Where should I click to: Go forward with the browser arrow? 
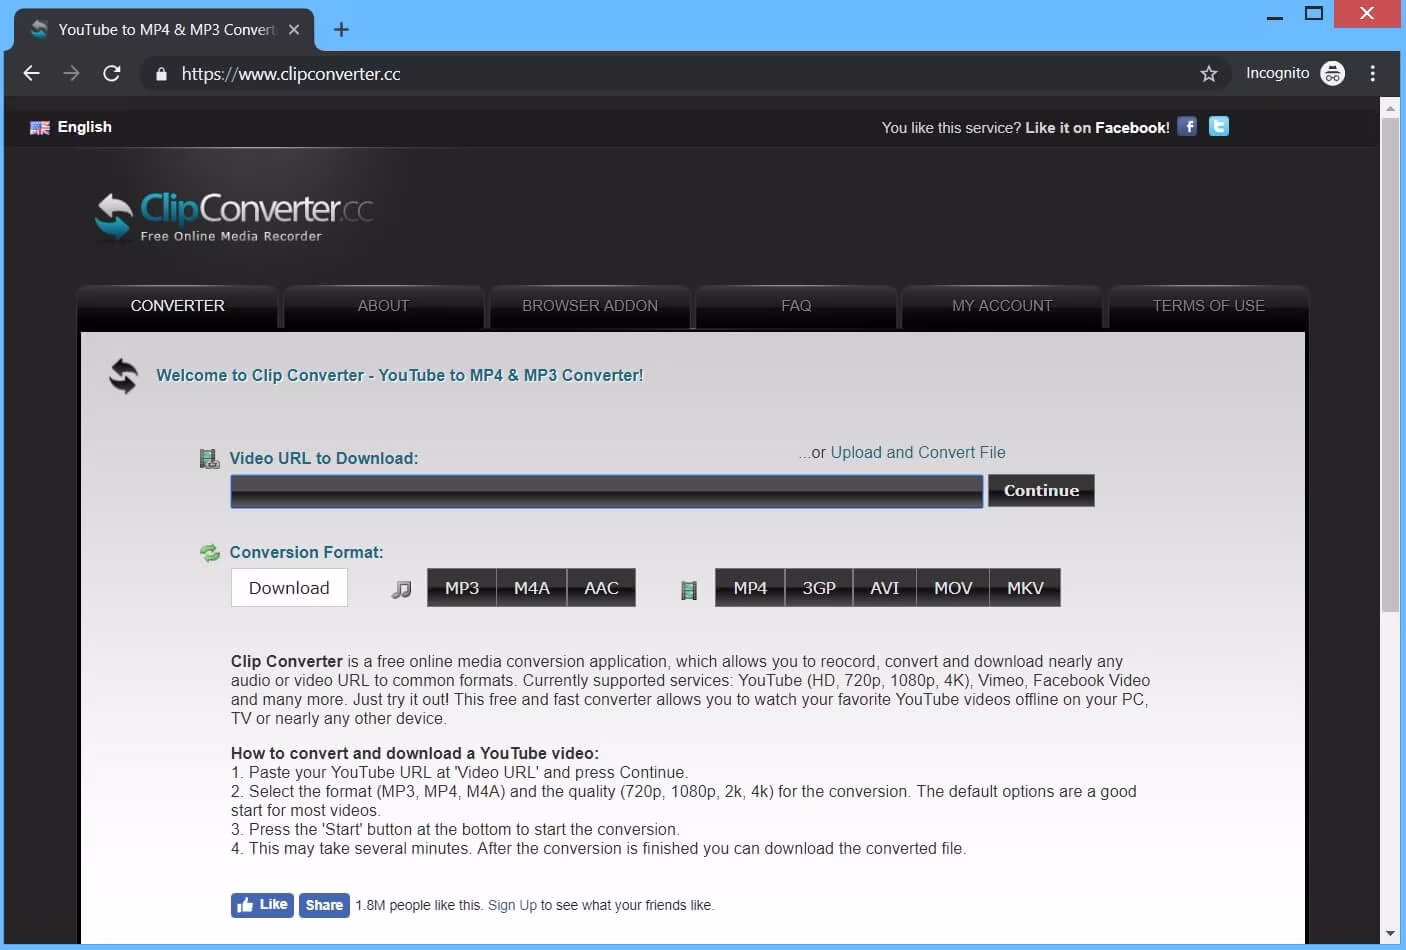[71, 73]
